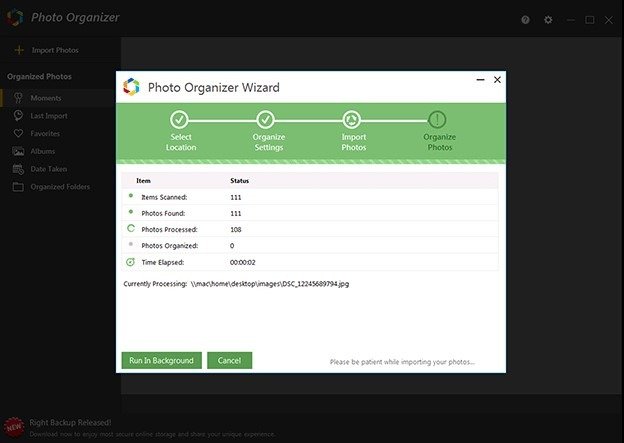
Task: Close the Photo Organizer Wizard dialog
Action: tap(497, 80)
